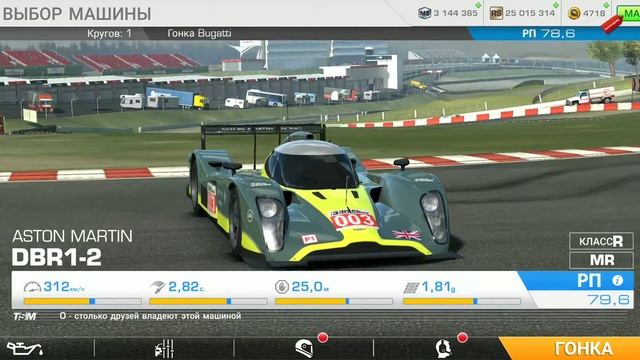Click the R$ currency icon
Image resolution: width=640 pixels, height=360 pixels.
click(x=496, y=13)
